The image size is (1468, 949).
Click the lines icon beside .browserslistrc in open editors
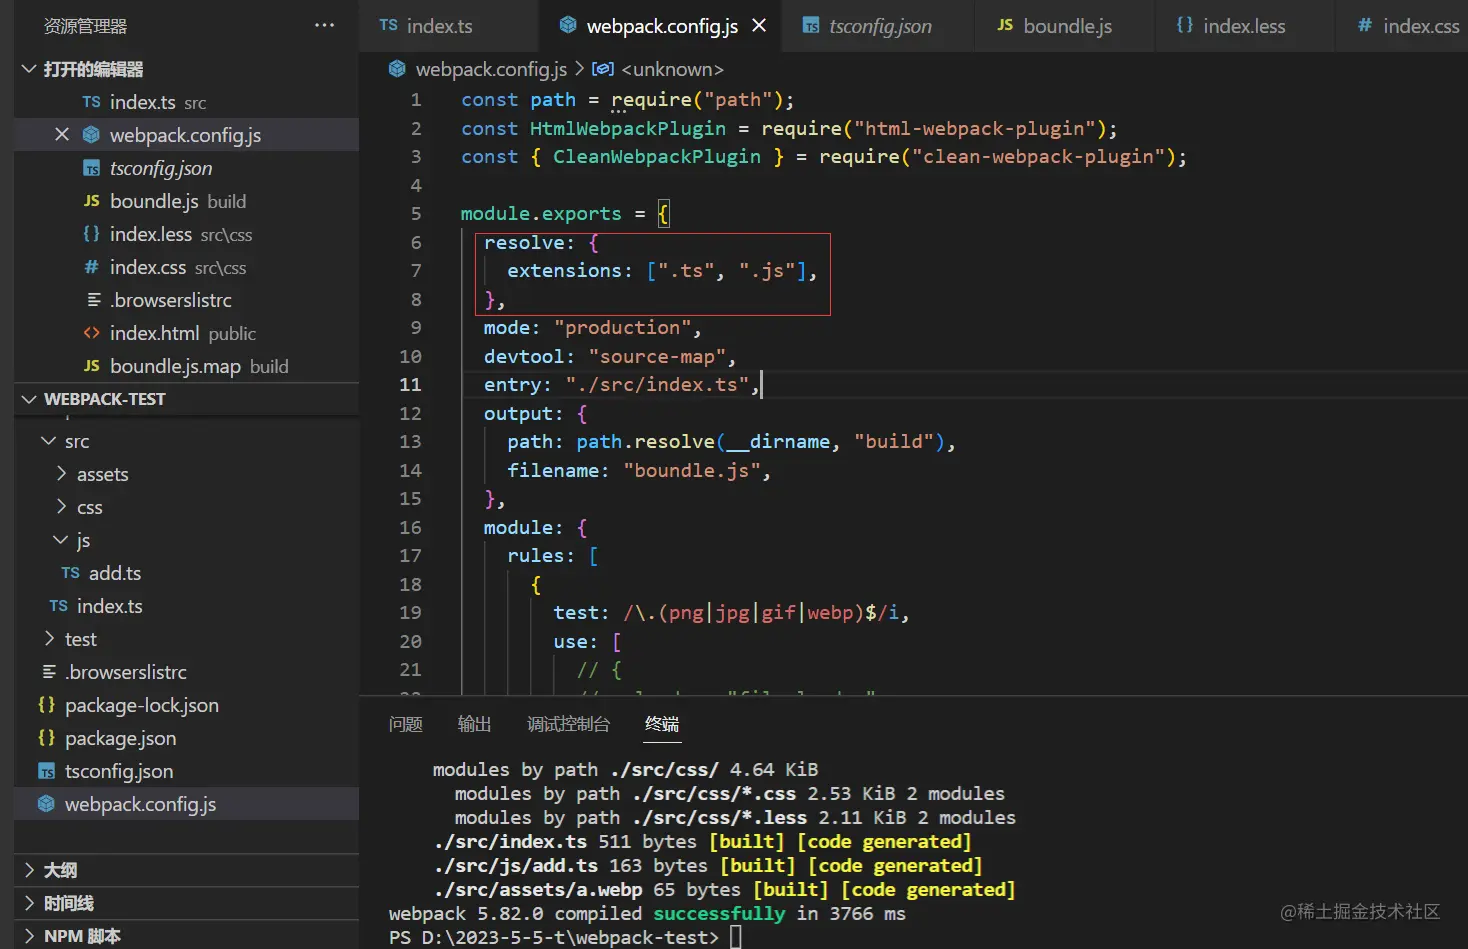[x=94, y=300]
